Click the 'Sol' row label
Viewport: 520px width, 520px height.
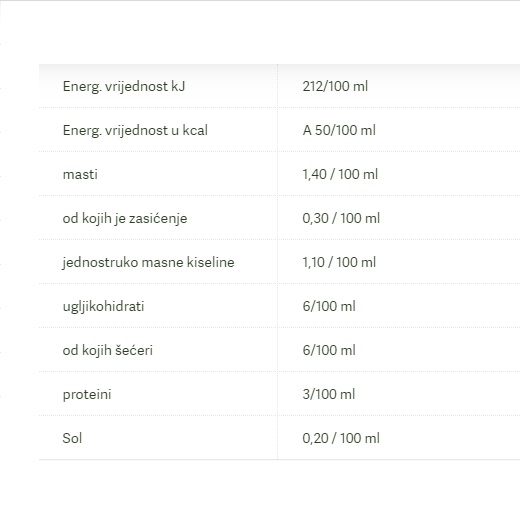pos(72,438)
